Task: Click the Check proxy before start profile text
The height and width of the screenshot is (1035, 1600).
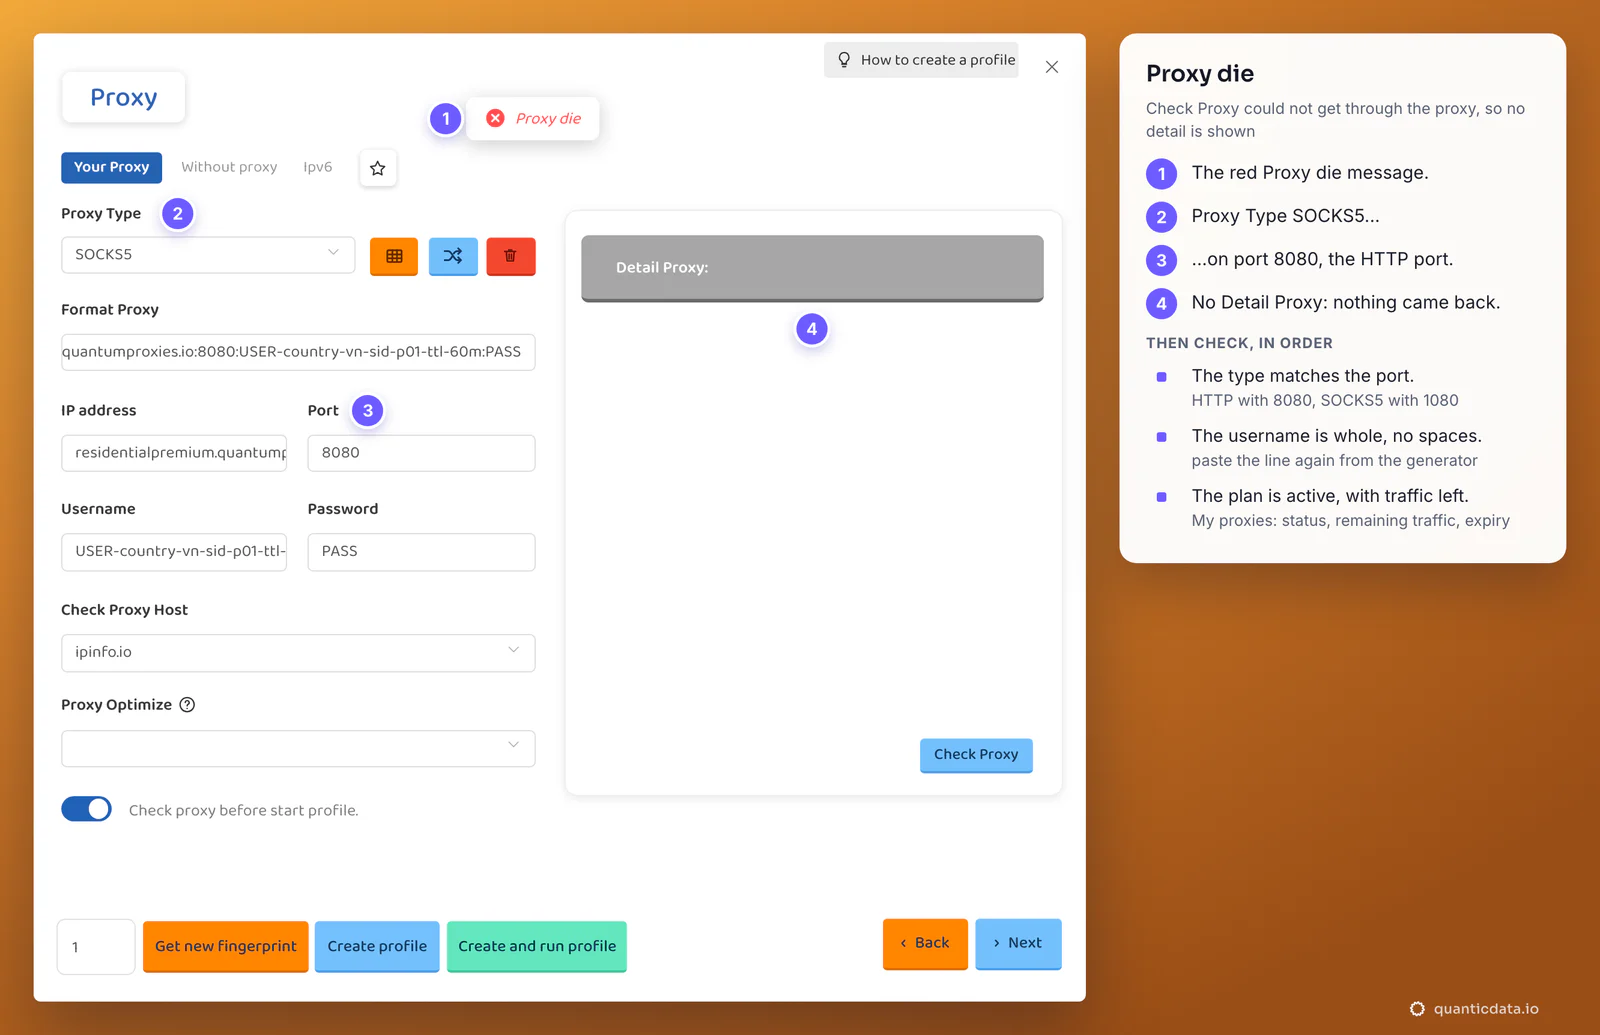Action: point(243,810)
